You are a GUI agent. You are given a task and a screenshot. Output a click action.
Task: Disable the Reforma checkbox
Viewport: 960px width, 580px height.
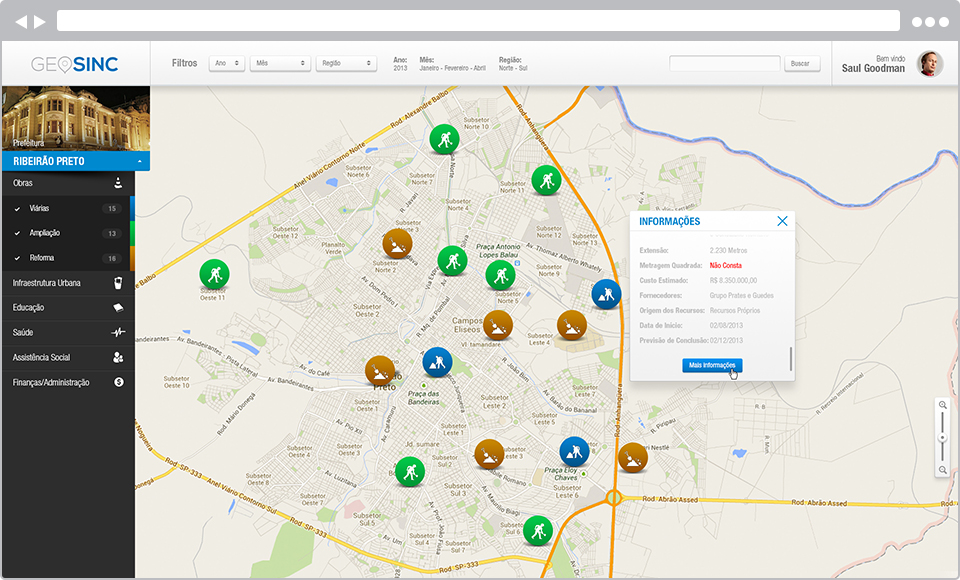[17, 258]
